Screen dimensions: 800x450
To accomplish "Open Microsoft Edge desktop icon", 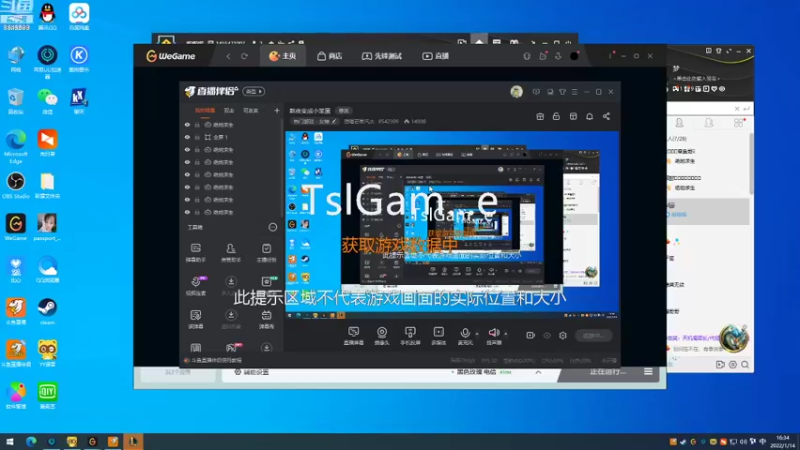I will click(x=16, y=147).
